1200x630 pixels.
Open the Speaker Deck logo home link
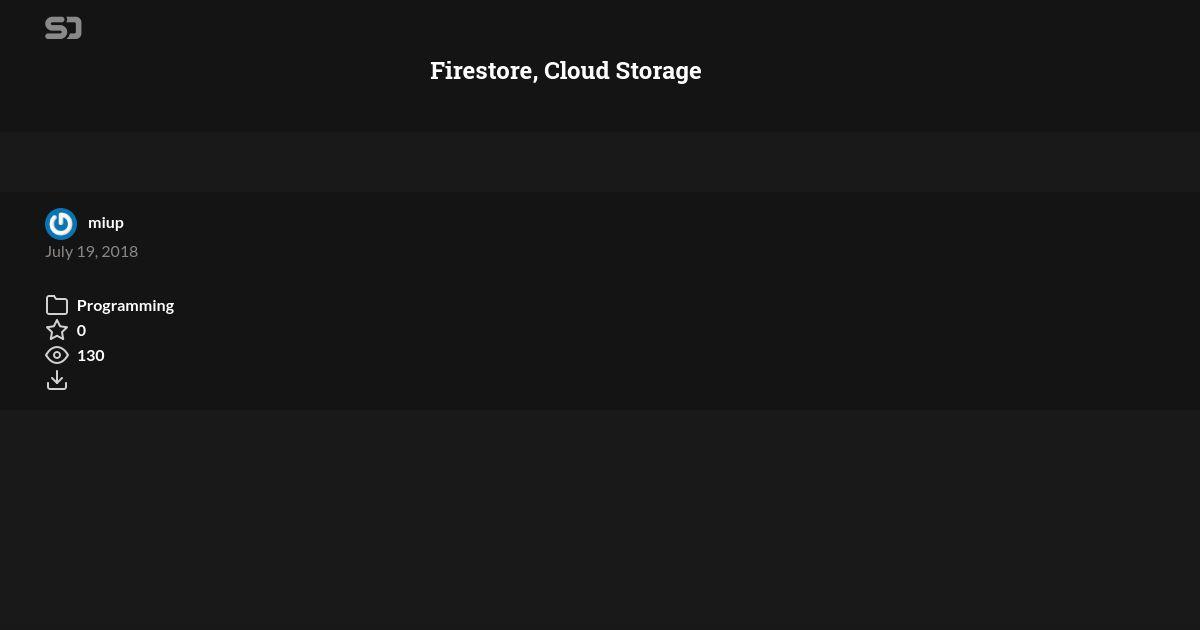coord(63,28)
